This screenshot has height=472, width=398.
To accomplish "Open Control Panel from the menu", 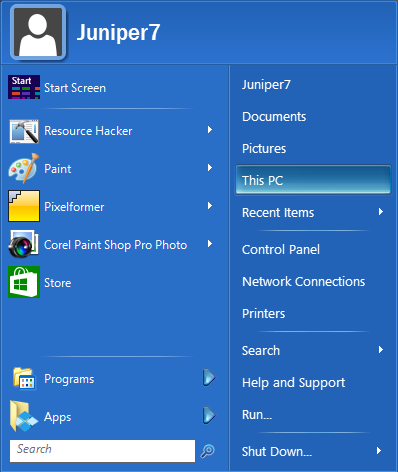I will point(281,249).
